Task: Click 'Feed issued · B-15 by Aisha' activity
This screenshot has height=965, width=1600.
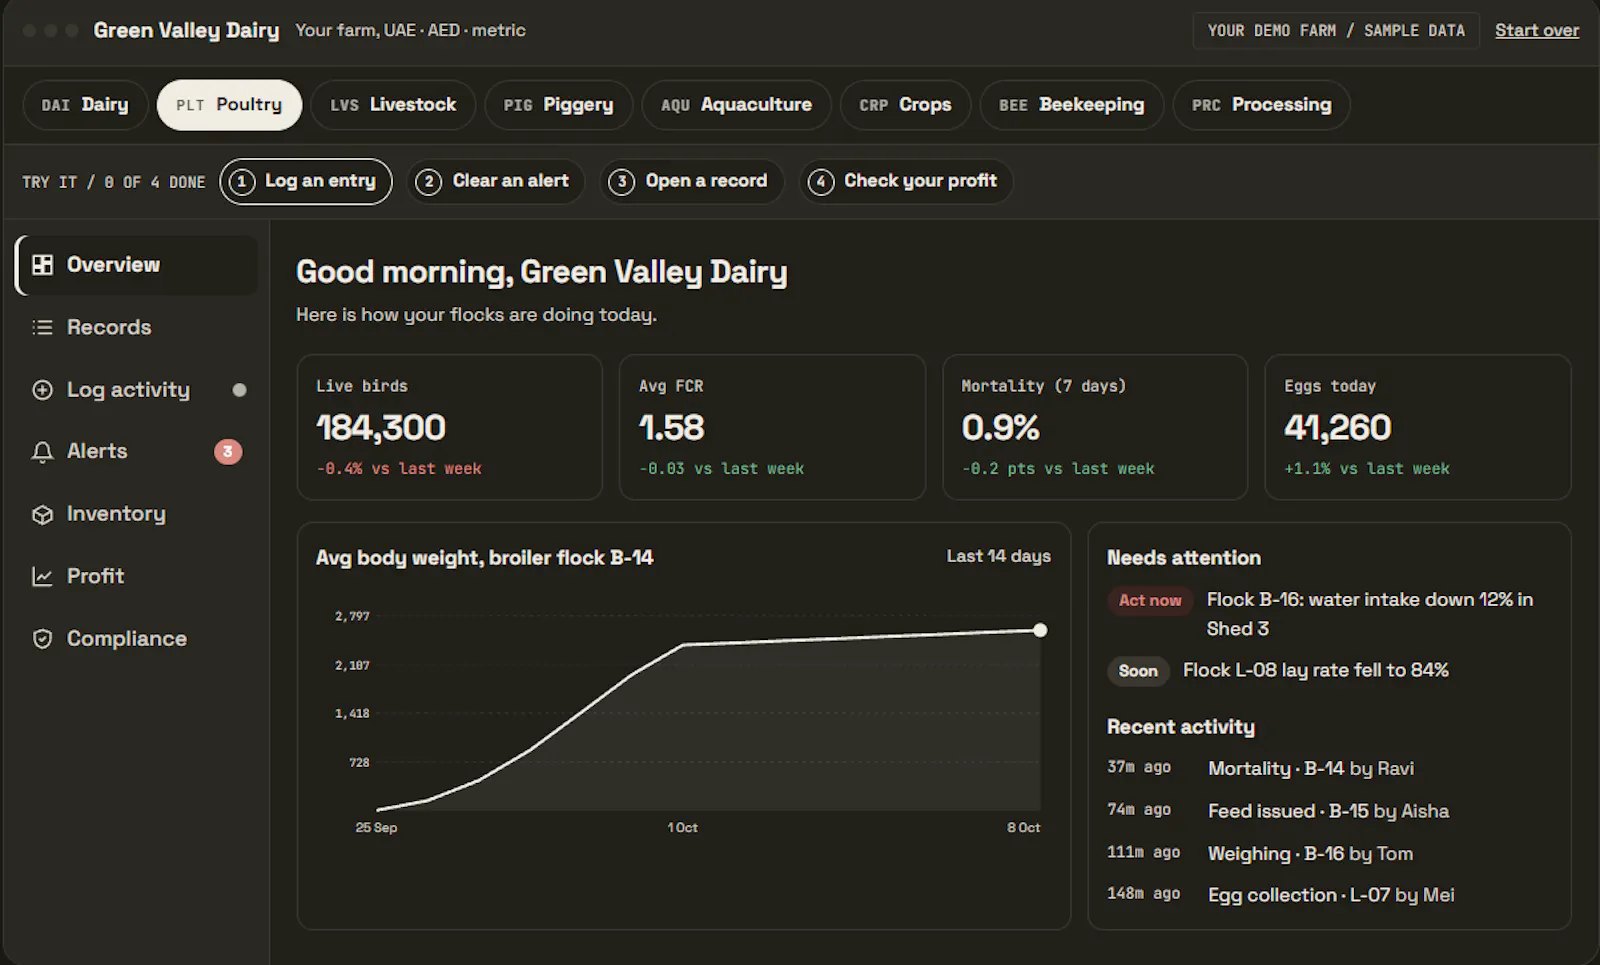Action: point(1328,811)
